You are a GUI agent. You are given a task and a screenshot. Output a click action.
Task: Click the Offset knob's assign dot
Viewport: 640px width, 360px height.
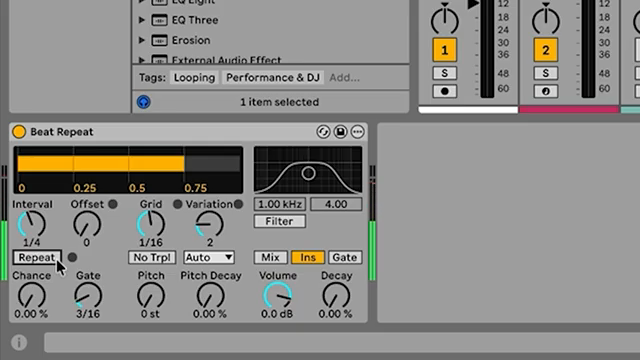point(113,204)
